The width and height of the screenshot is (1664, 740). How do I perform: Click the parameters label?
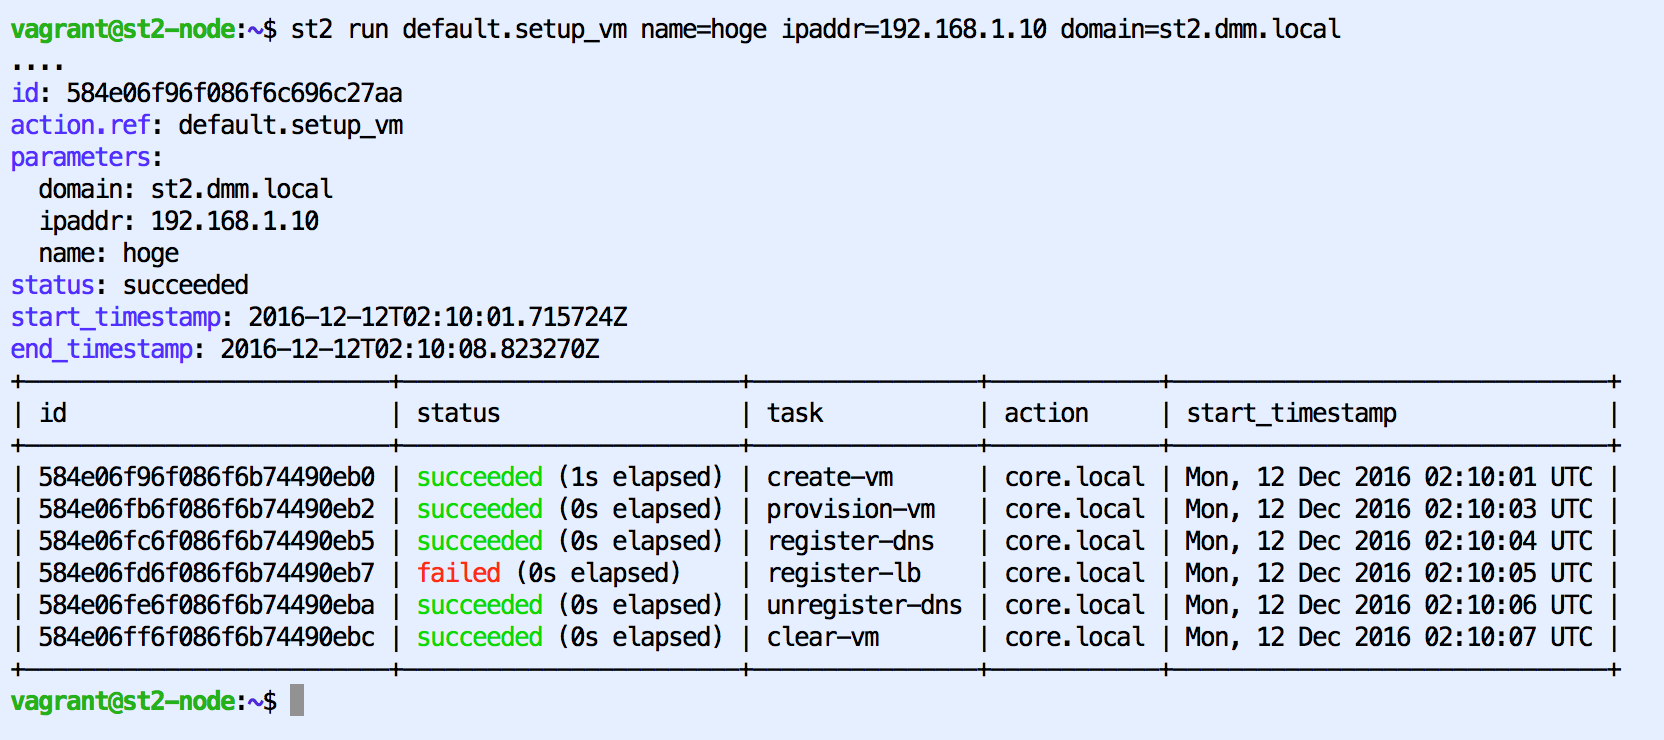coord(81,157)
